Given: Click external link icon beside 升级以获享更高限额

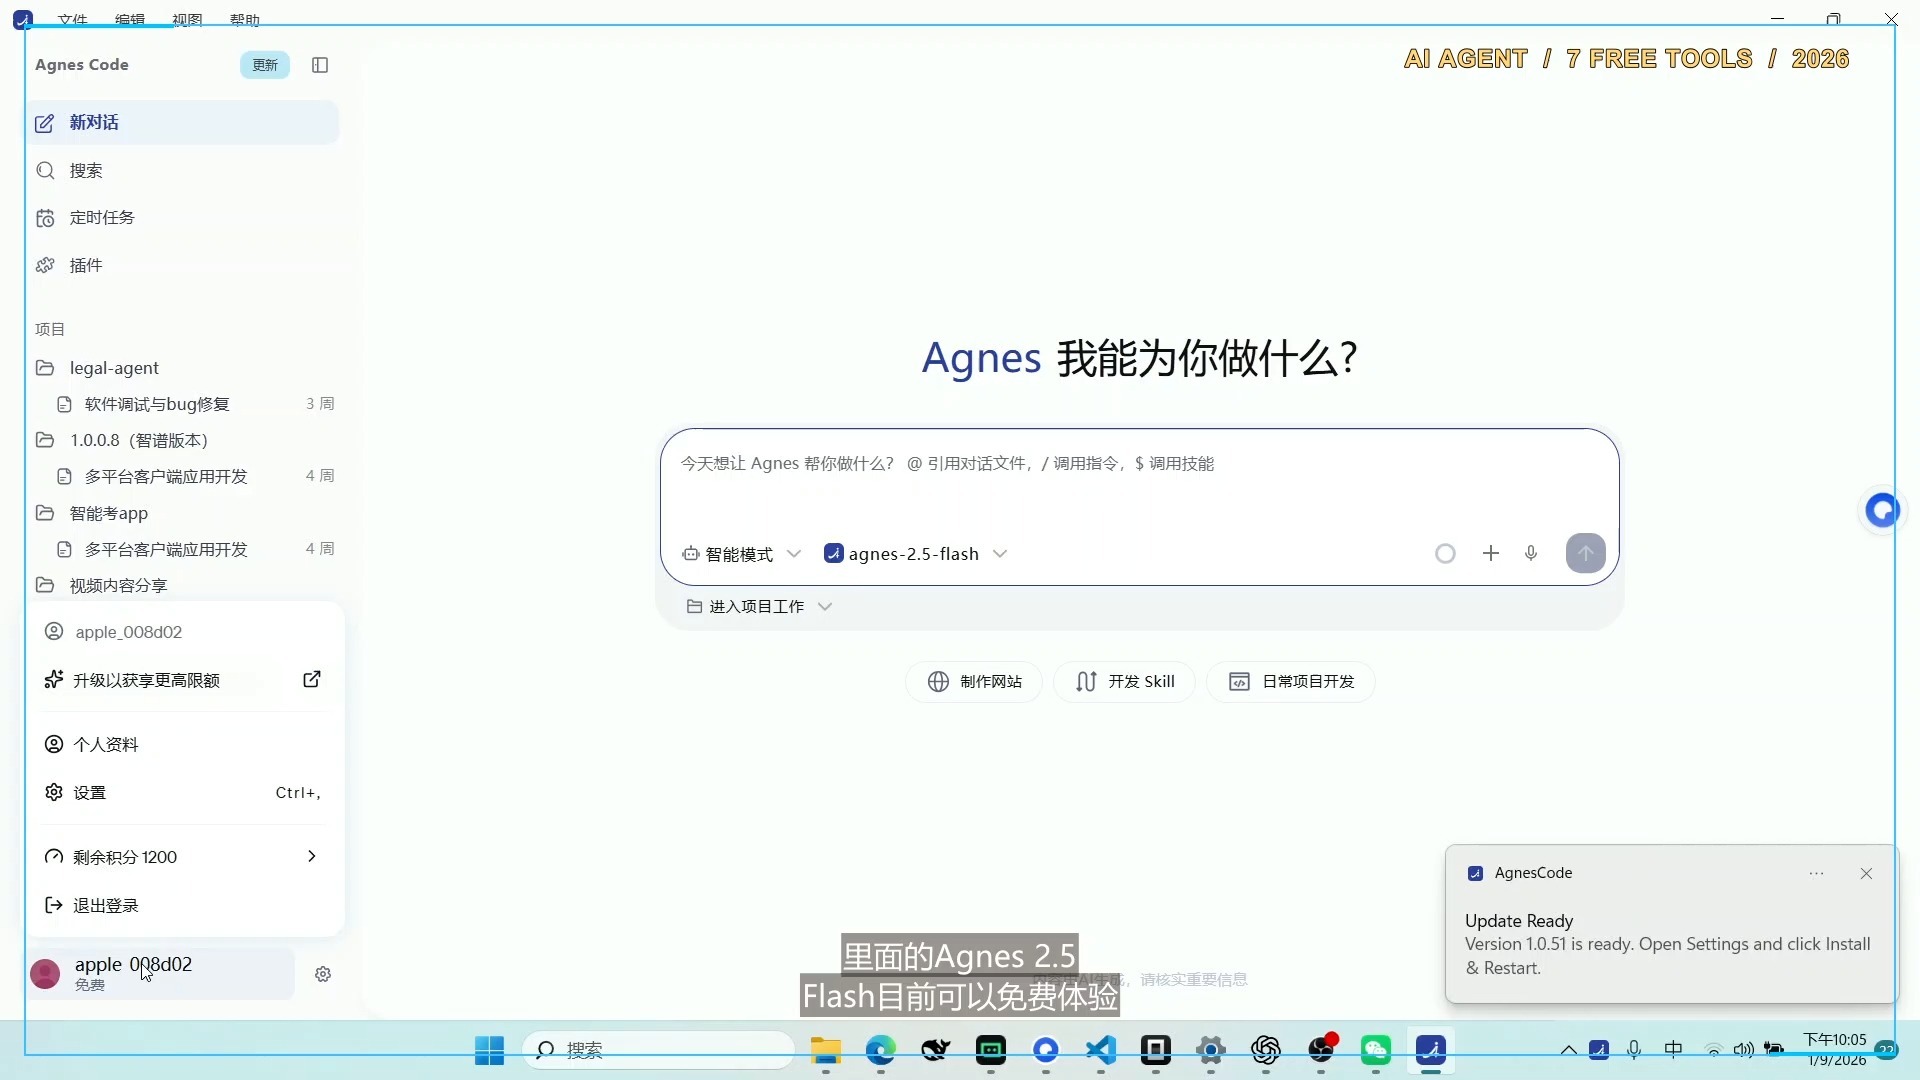Looking at the screenshot, I should pos(312,679).
